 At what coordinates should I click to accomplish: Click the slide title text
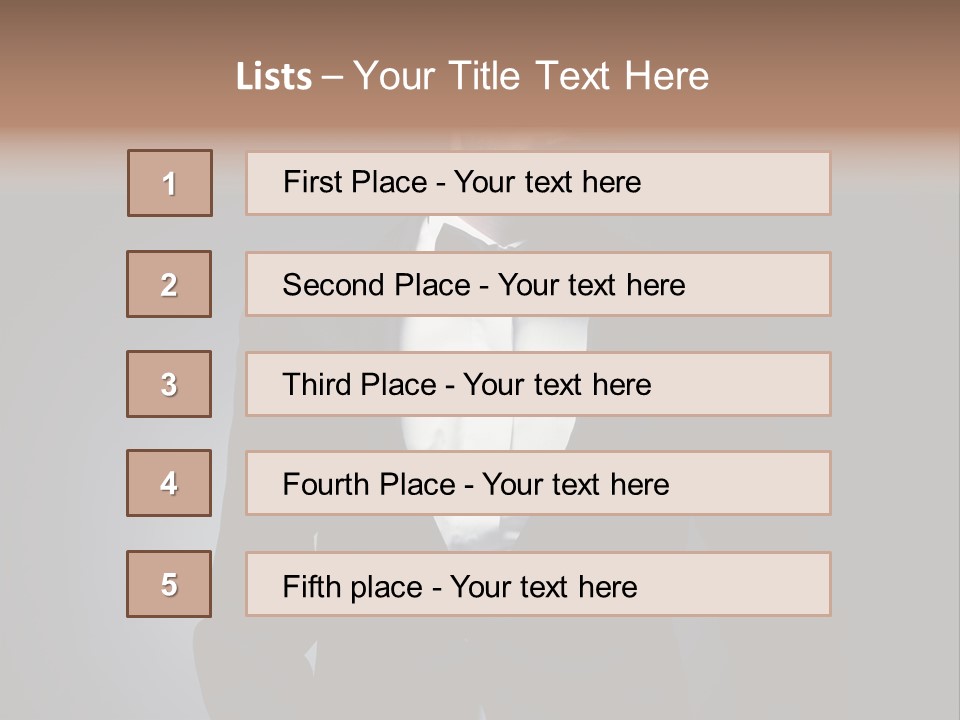click(473, 76)
